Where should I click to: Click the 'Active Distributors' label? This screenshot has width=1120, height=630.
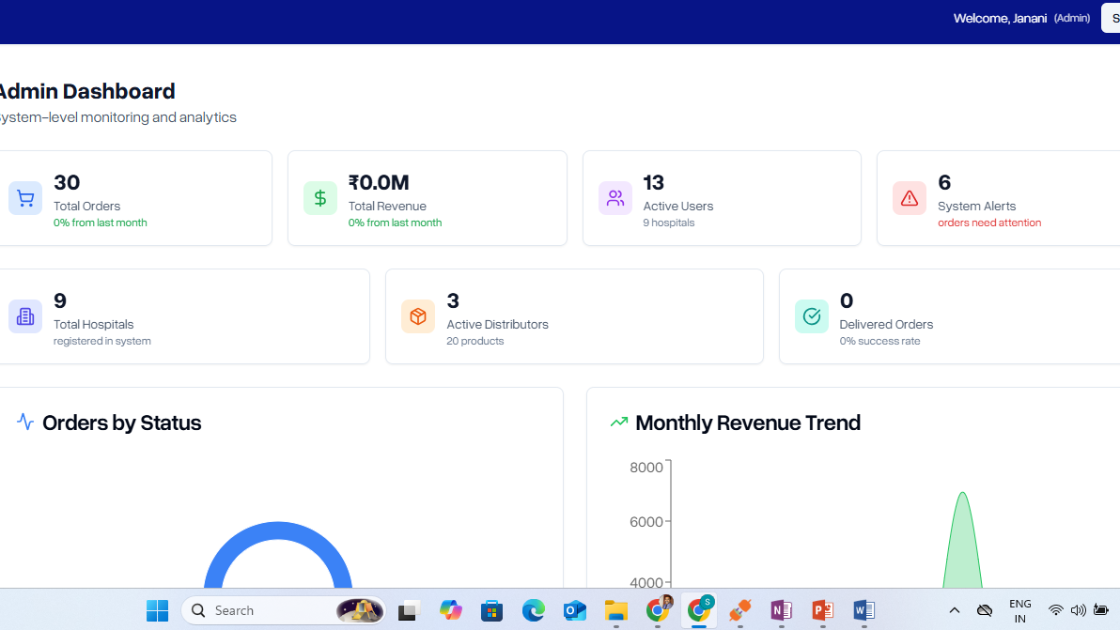click(x=497, y=324)
